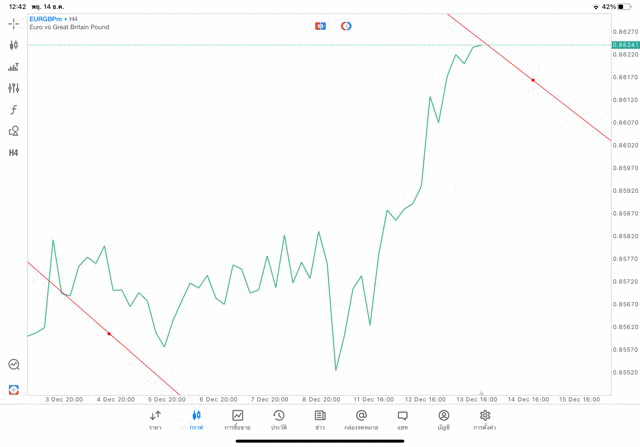The height and width of the screenshot is (447, 640).
Task: Open the Settings gear tab
Action: pos(485,419)
